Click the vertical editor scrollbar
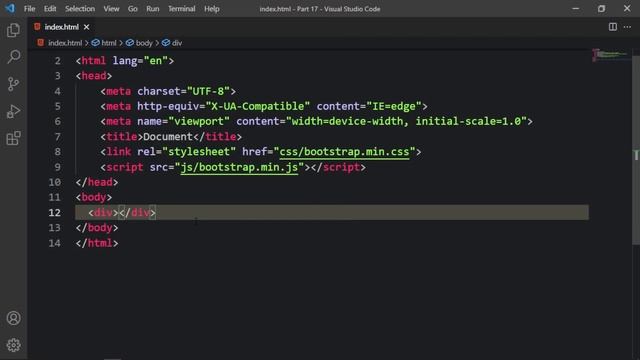Image resolution: width=640 pixels, height=360 pixels. 636,151
